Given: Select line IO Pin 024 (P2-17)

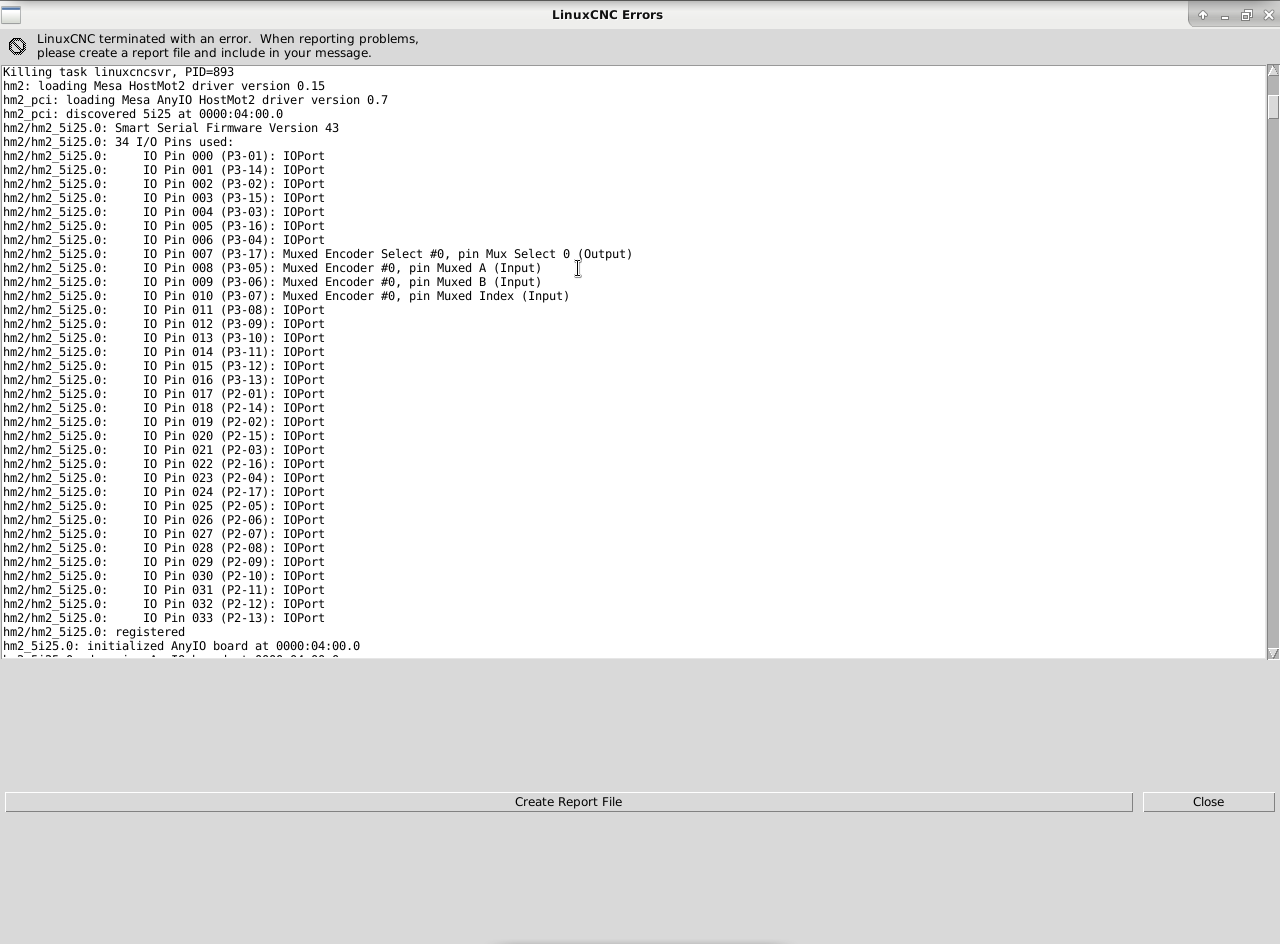Looking at the screenshot, I should 164,492.
